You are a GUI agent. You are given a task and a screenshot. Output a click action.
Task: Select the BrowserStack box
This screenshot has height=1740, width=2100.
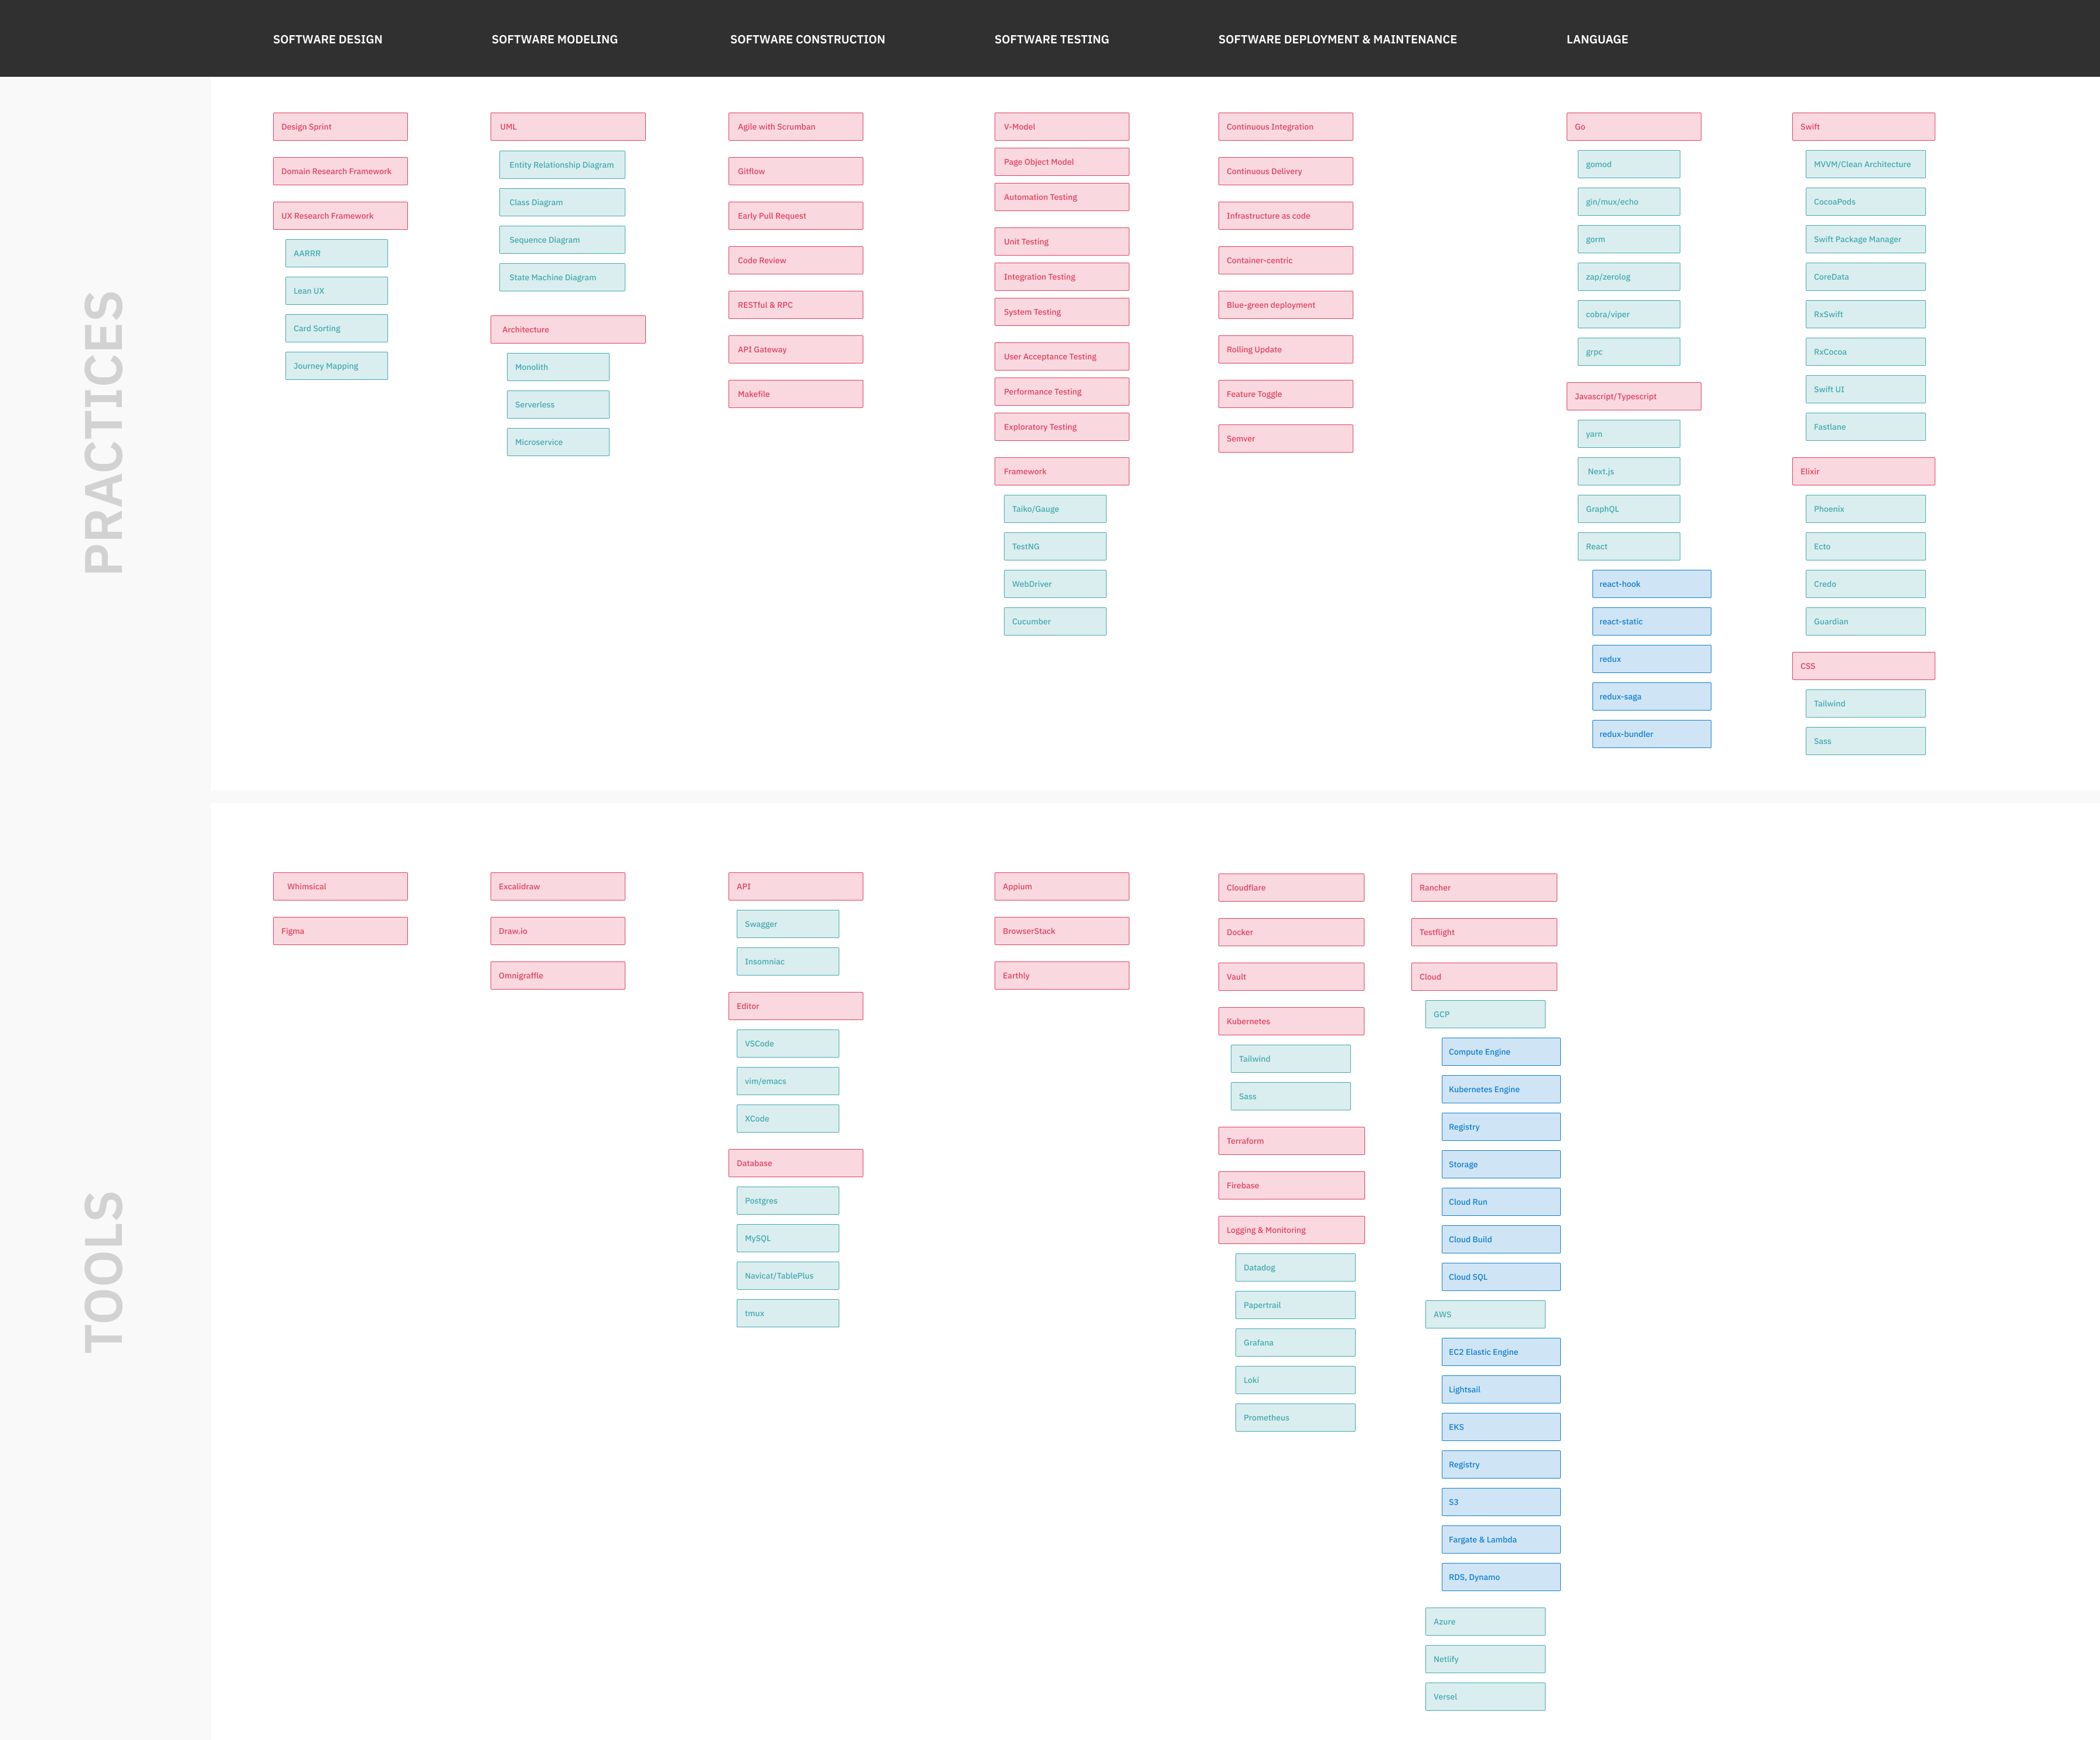pyautogui.click(x=1062, y=931)
